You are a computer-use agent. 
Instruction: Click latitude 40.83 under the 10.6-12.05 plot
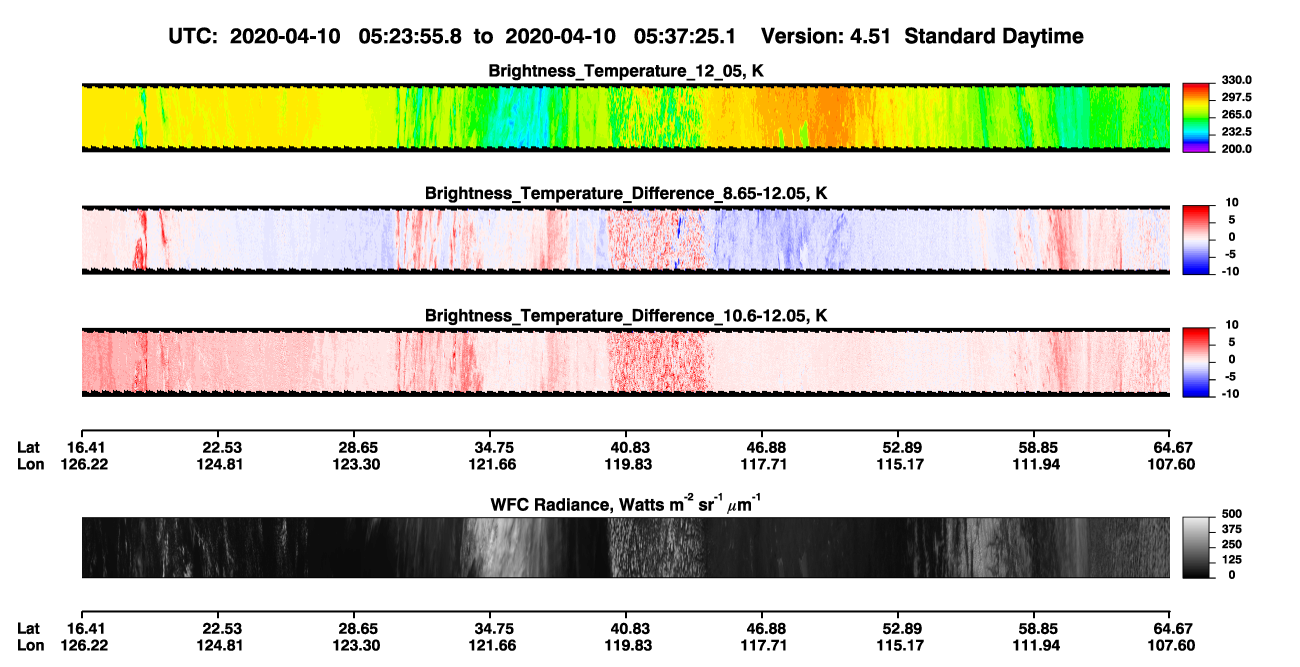coord(629,447)
